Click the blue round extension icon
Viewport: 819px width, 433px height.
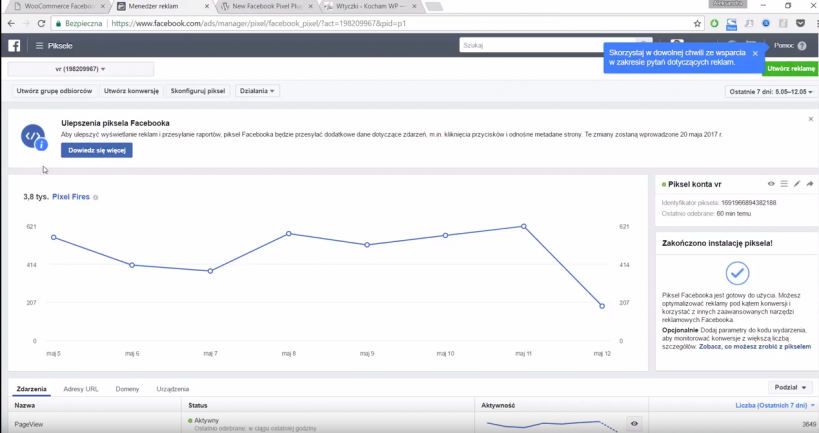pos(766,24)
